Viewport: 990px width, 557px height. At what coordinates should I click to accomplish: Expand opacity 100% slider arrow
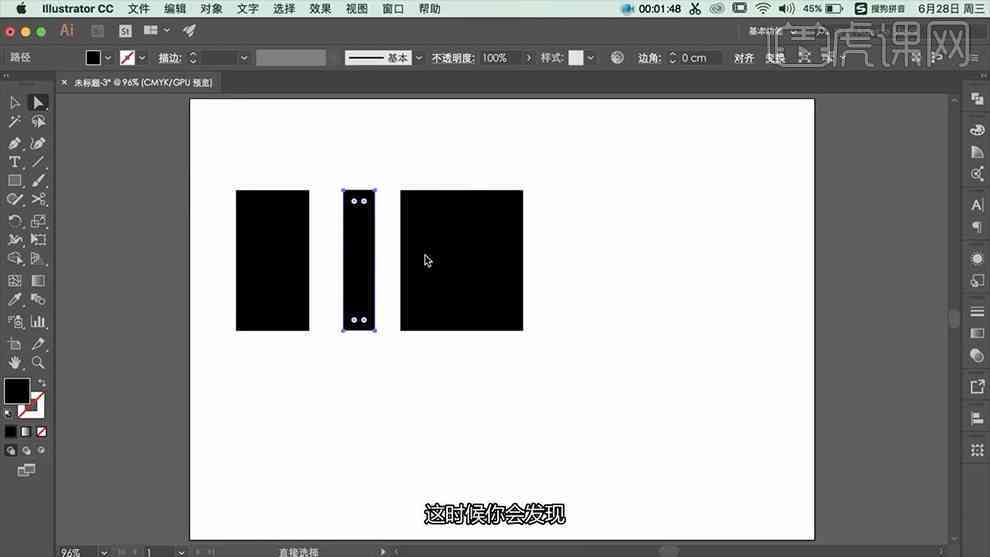528,58
